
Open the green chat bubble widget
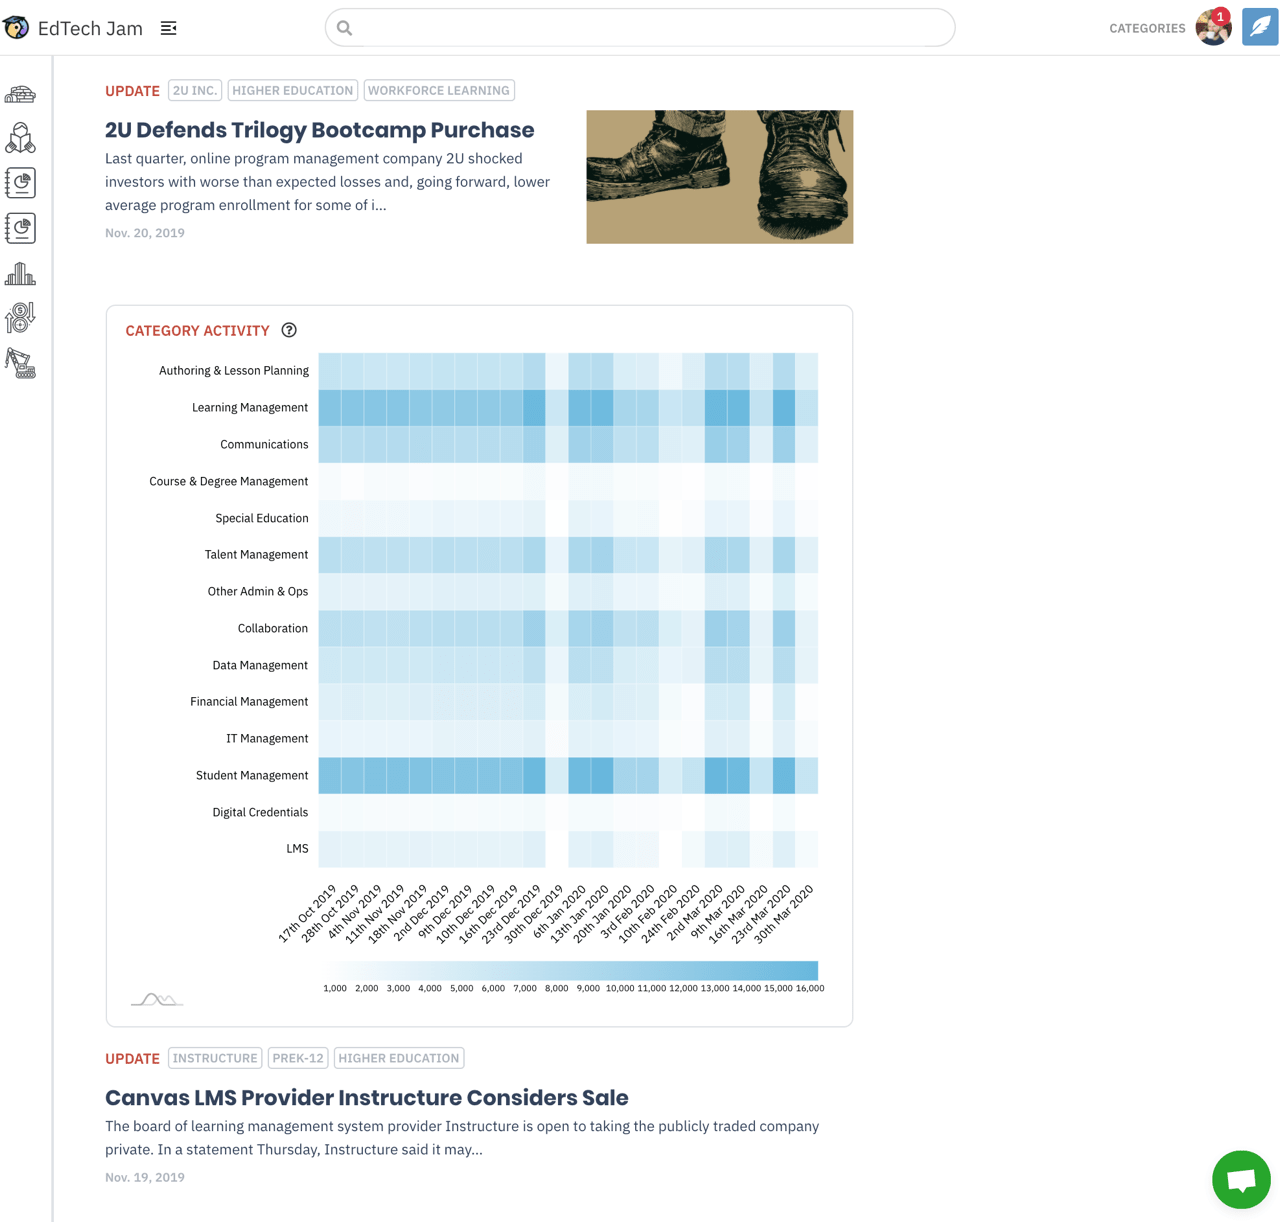[x=1241, y=1179]
